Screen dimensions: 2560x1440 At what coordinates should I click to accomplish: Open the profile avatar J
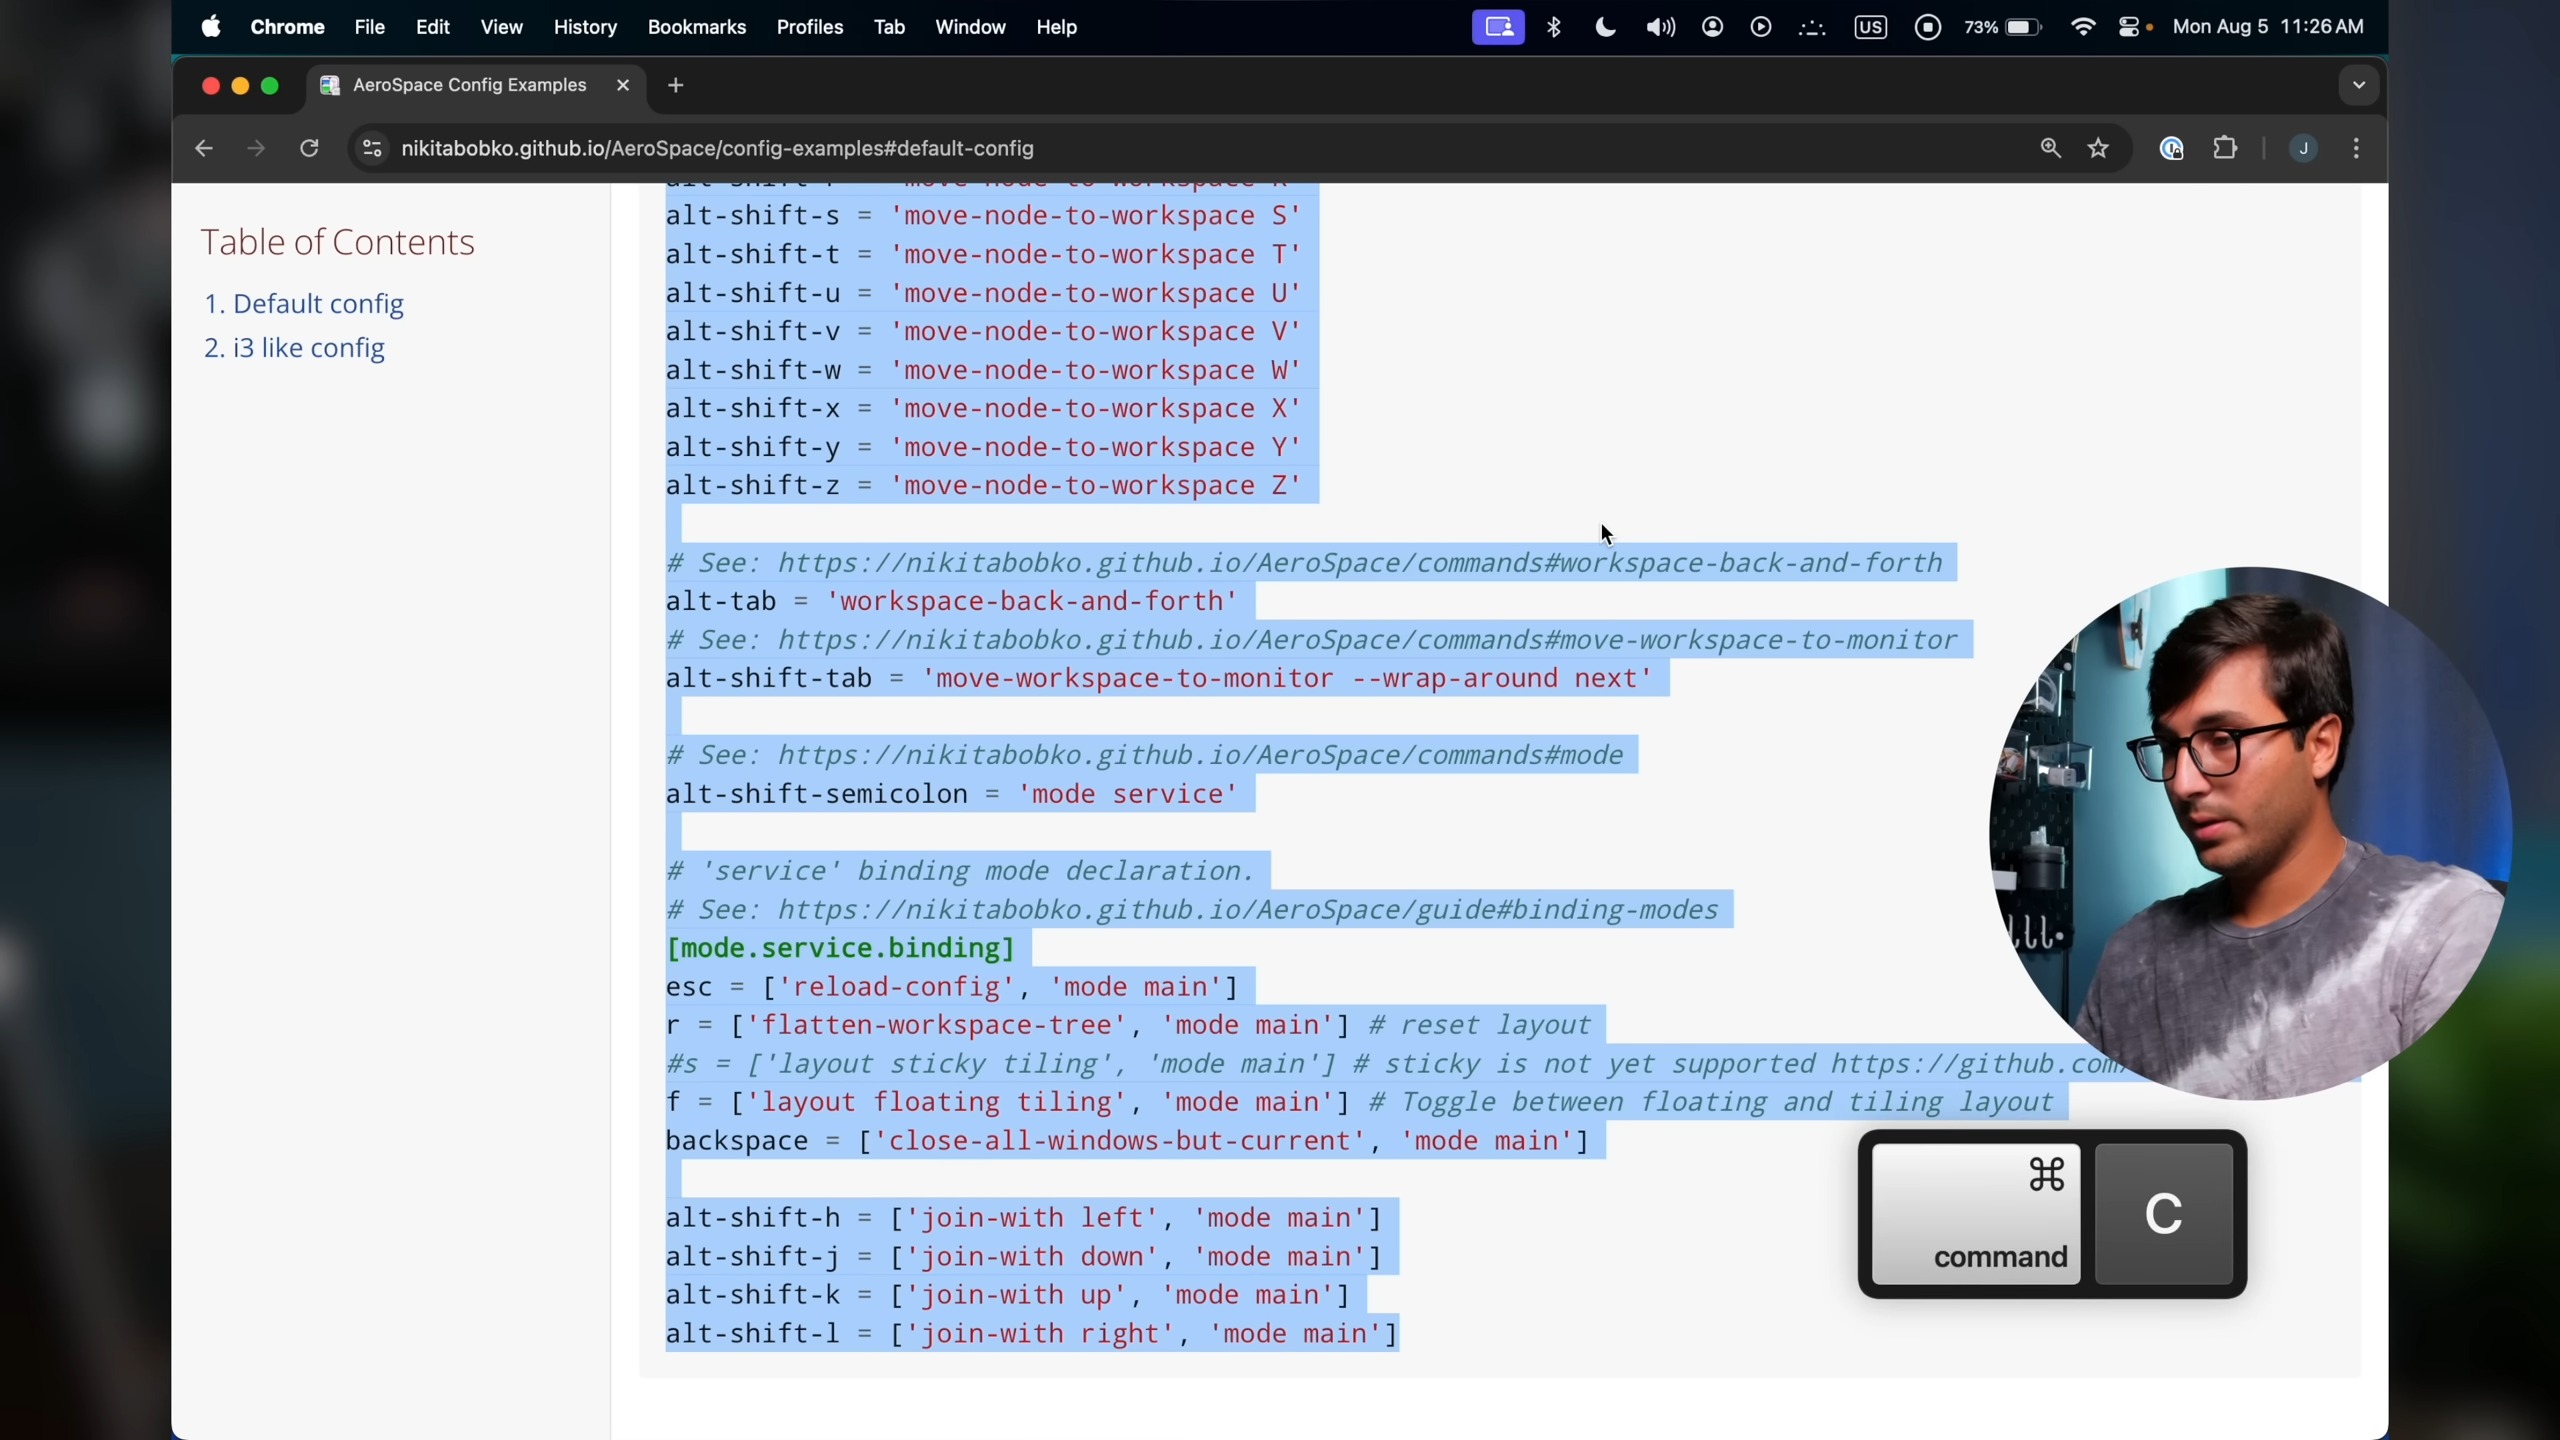[x=2303, y=148]
